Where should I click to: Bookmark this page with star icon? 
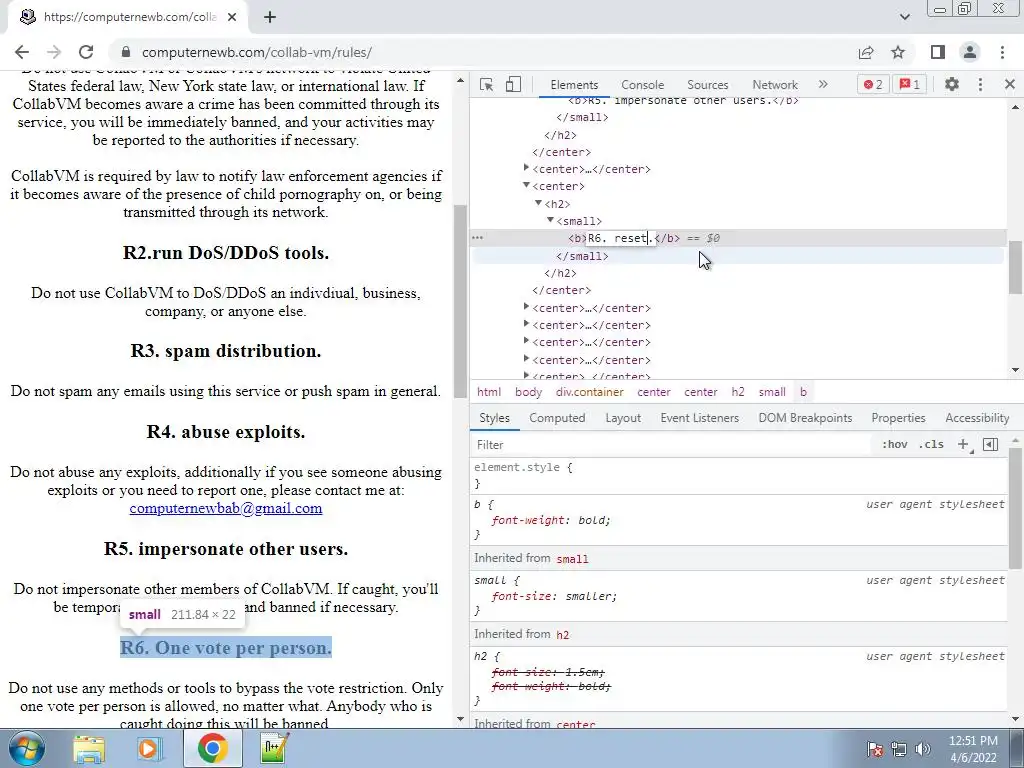point(898,52)
